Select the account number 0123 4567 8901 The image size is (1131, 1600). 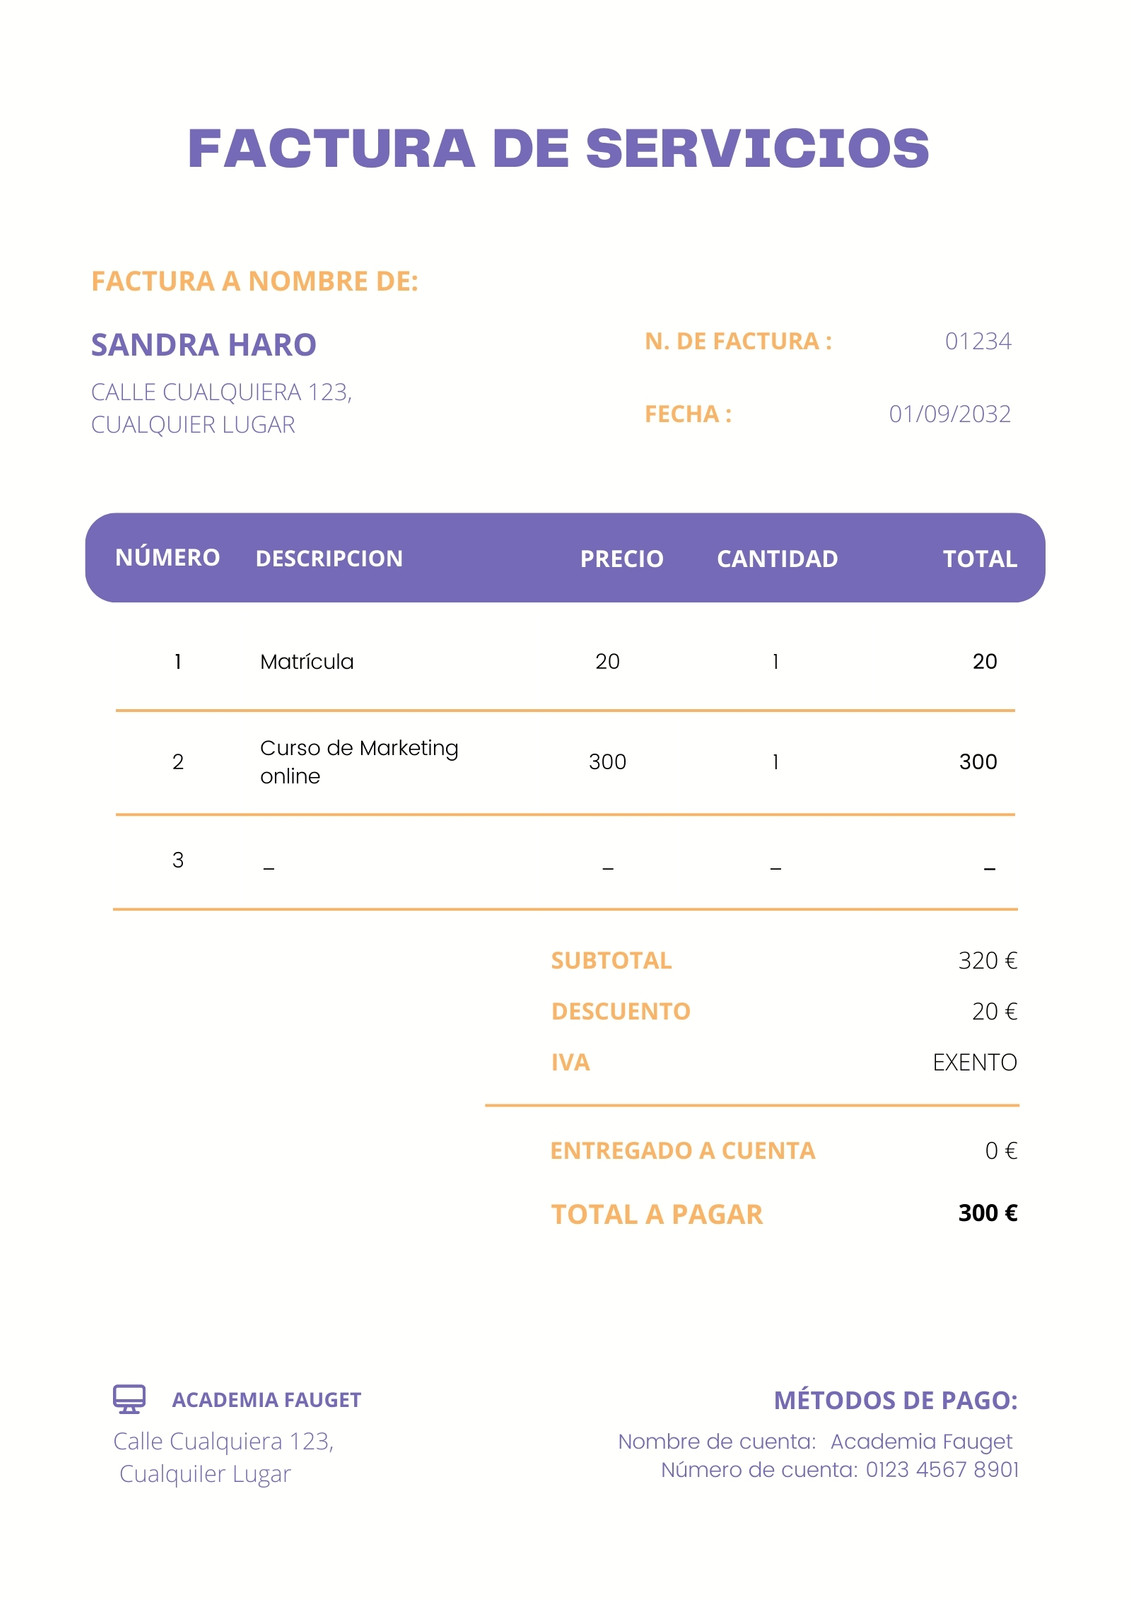click(942, 1470)
